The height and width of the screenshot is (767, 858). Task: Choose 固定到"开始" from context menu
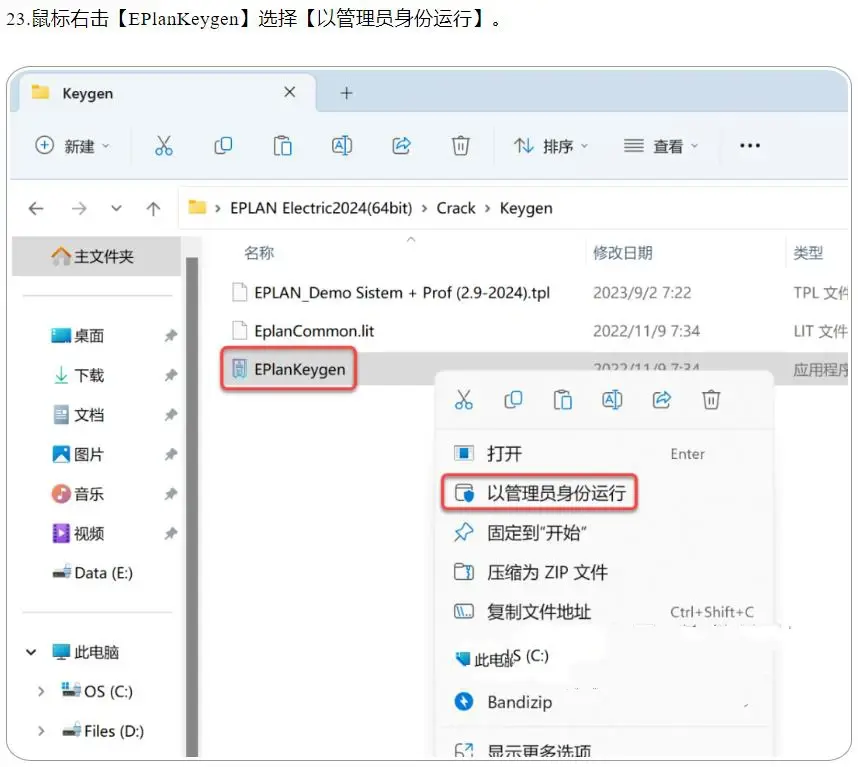click(x=604, y=532)
